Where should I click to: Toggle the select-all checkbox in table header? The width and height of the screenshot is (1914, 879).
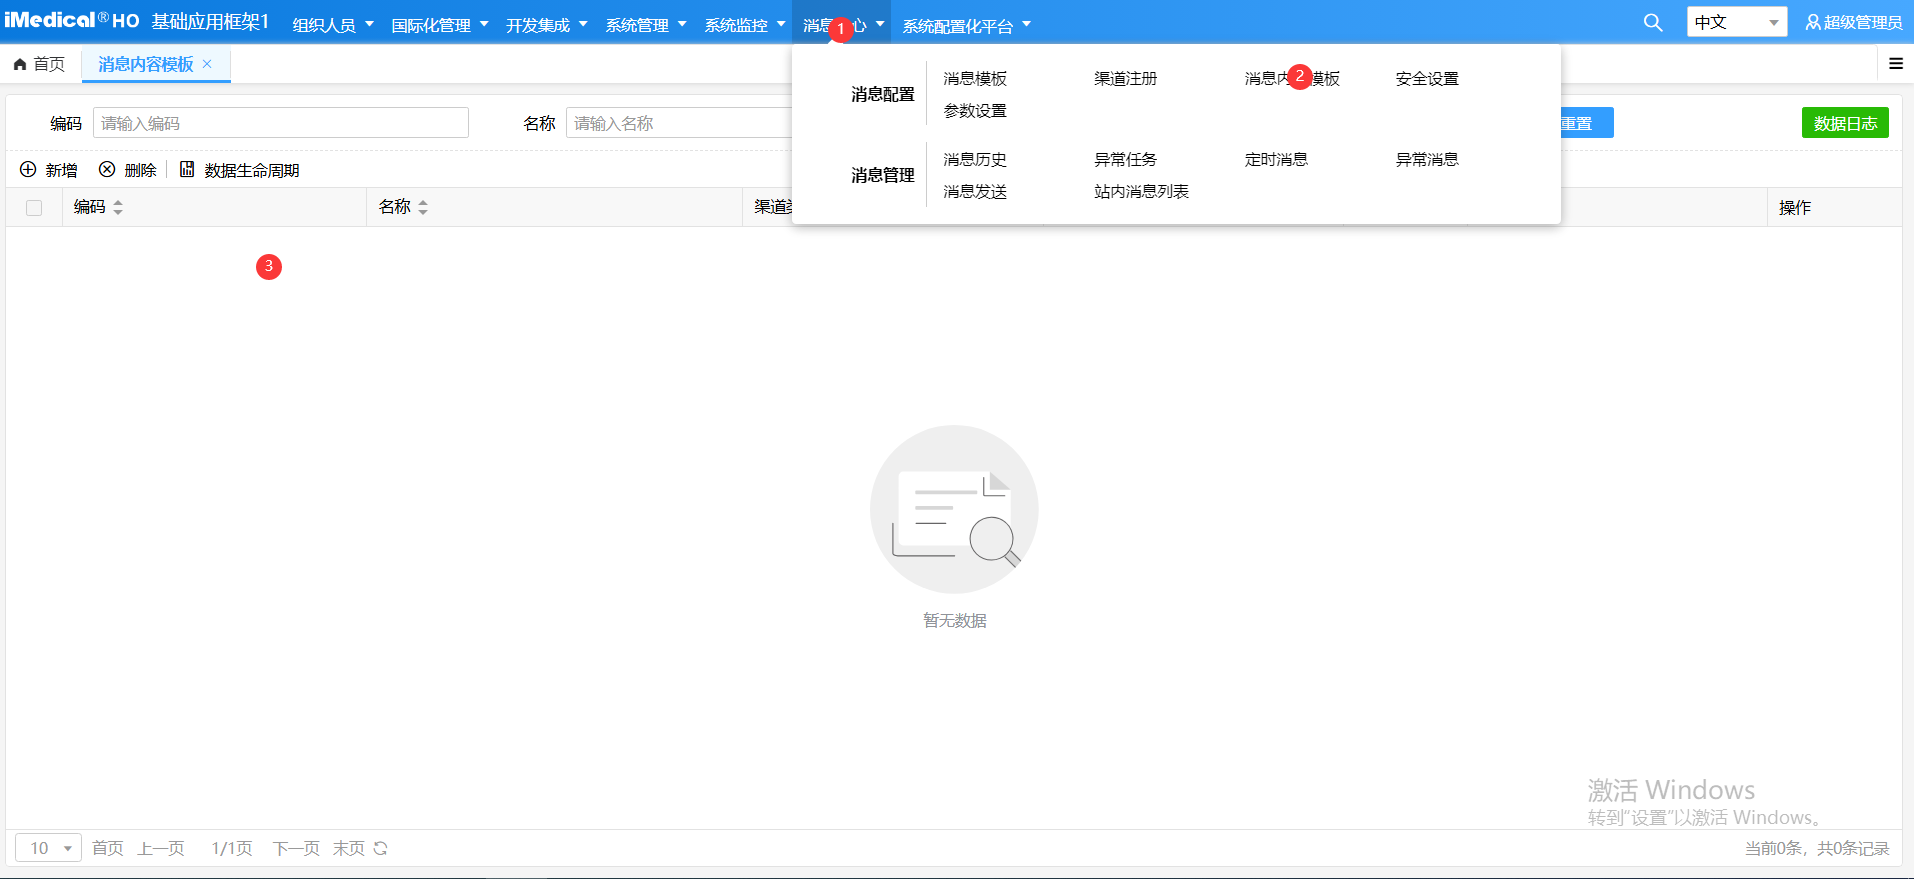[34, 208]
